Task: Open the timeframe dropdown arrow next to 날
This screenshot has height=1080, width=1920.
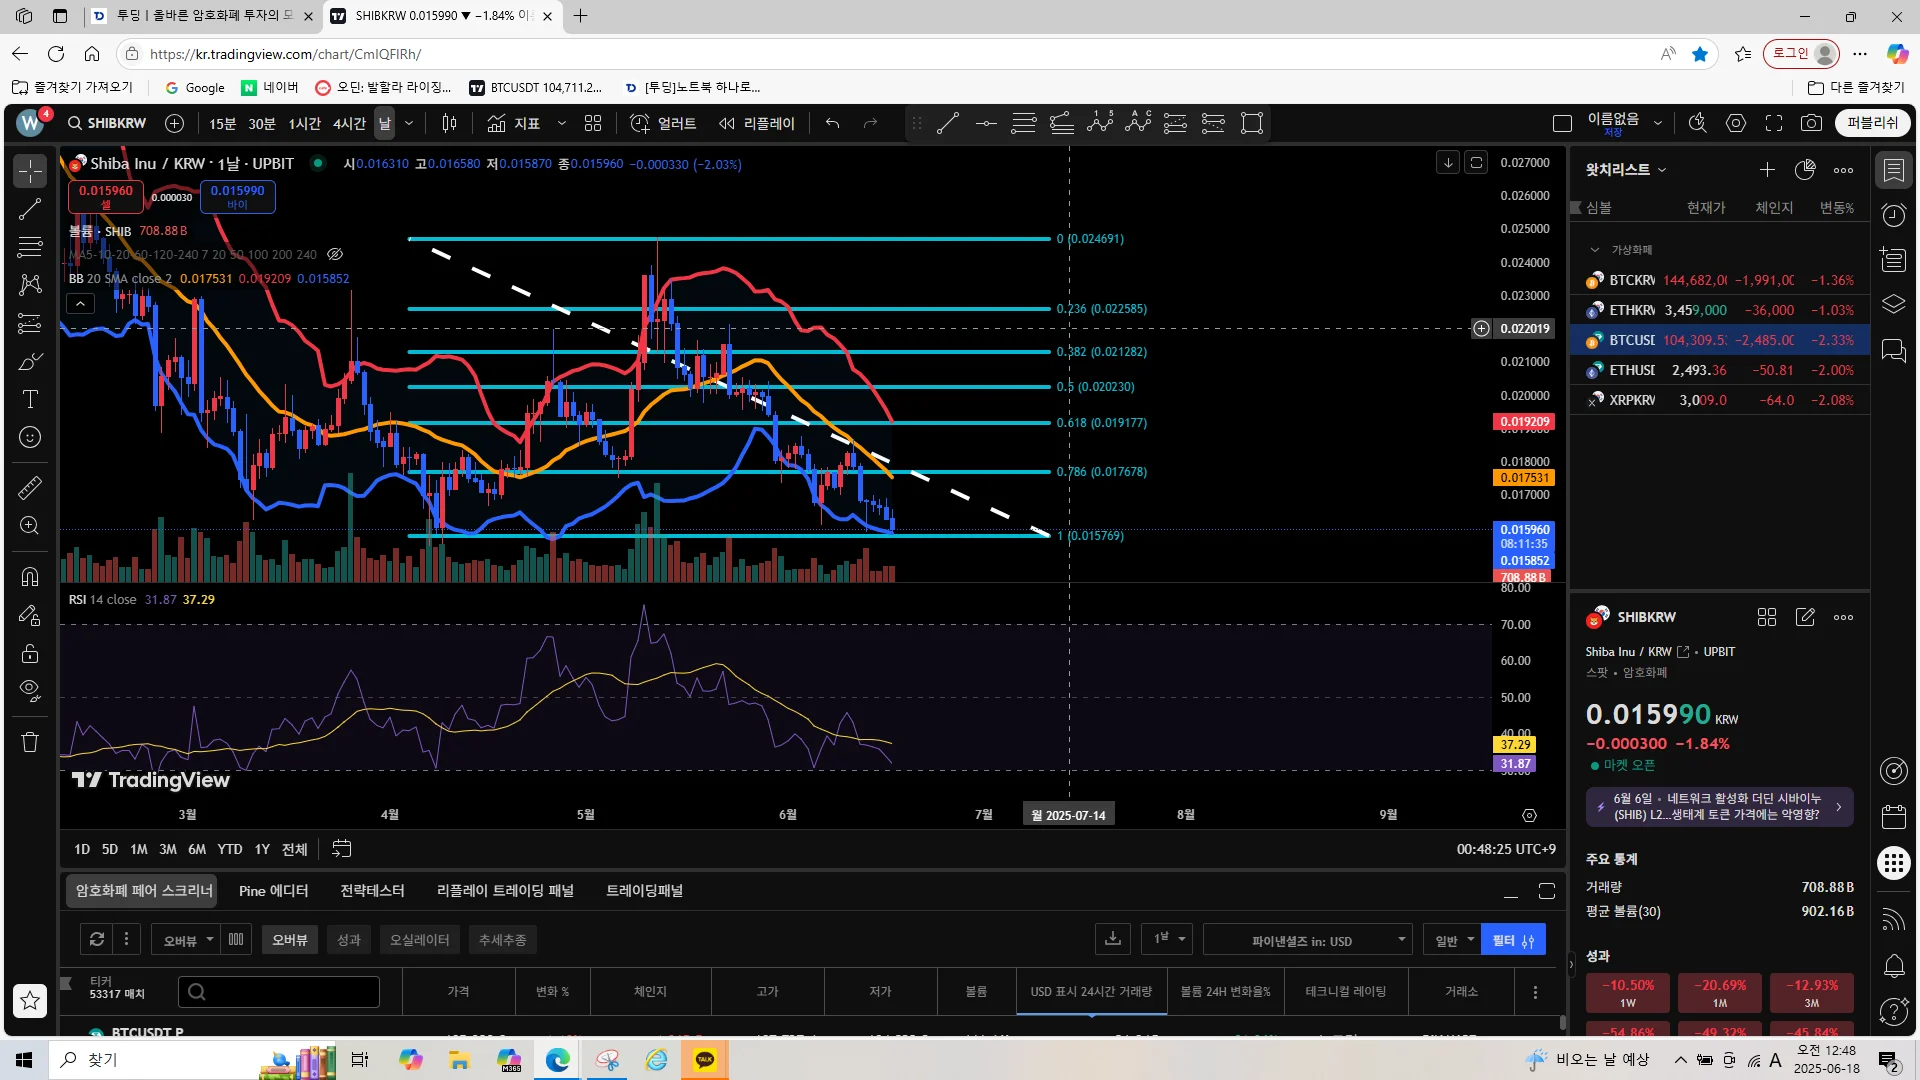Action: point(409,123)
